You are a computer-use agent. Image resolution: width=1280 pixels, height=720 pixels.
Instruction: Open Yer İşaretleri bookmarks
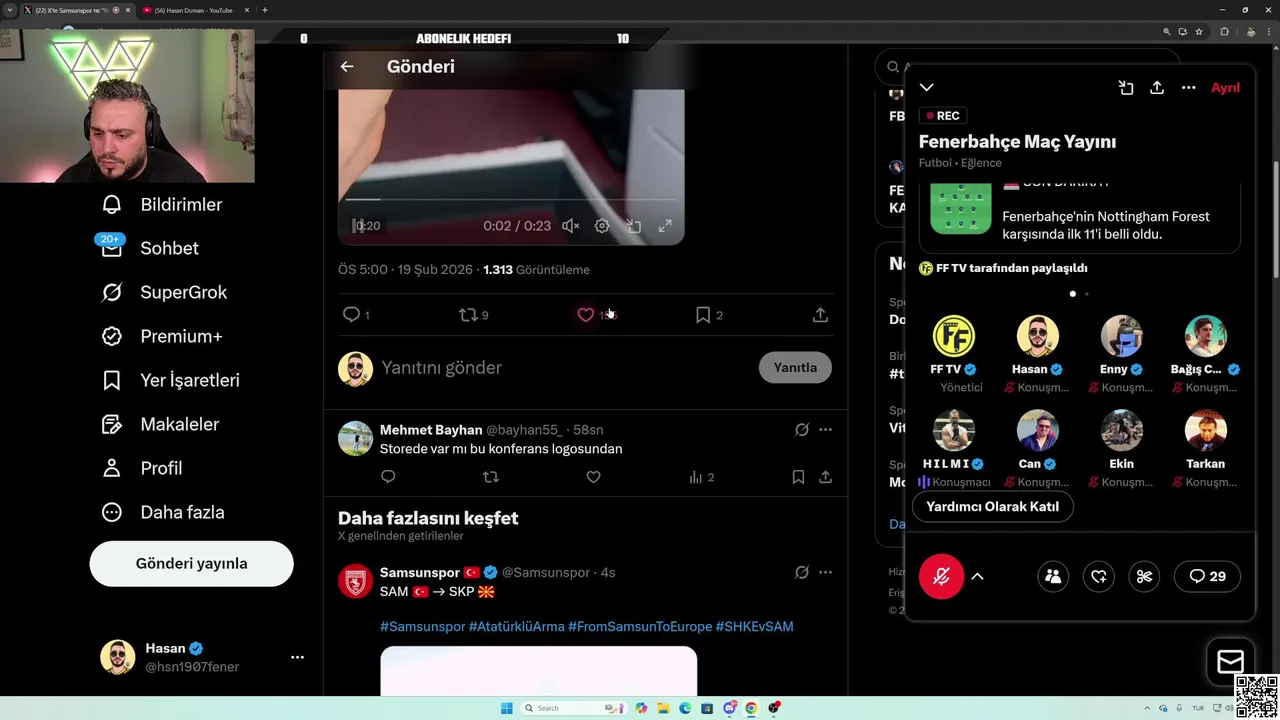[x=171, y=380]
